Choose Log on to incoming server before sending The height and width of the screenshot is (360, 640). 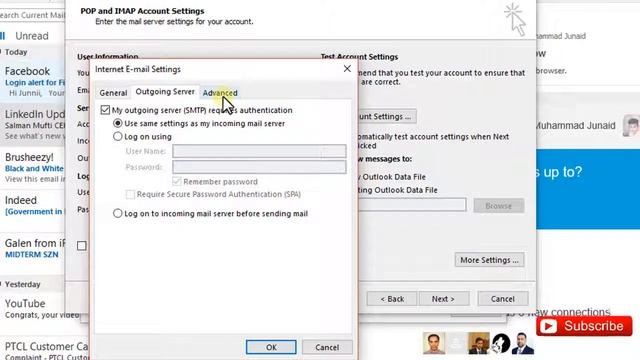click(118, 213)
